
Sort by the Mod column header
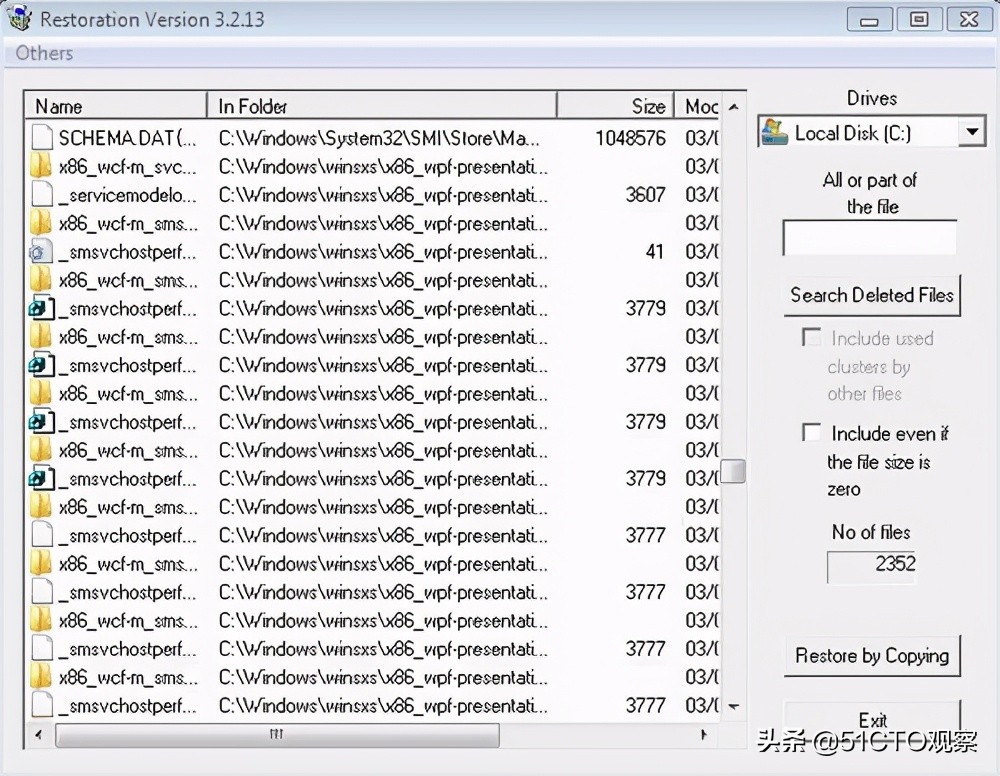coord(698,106)
